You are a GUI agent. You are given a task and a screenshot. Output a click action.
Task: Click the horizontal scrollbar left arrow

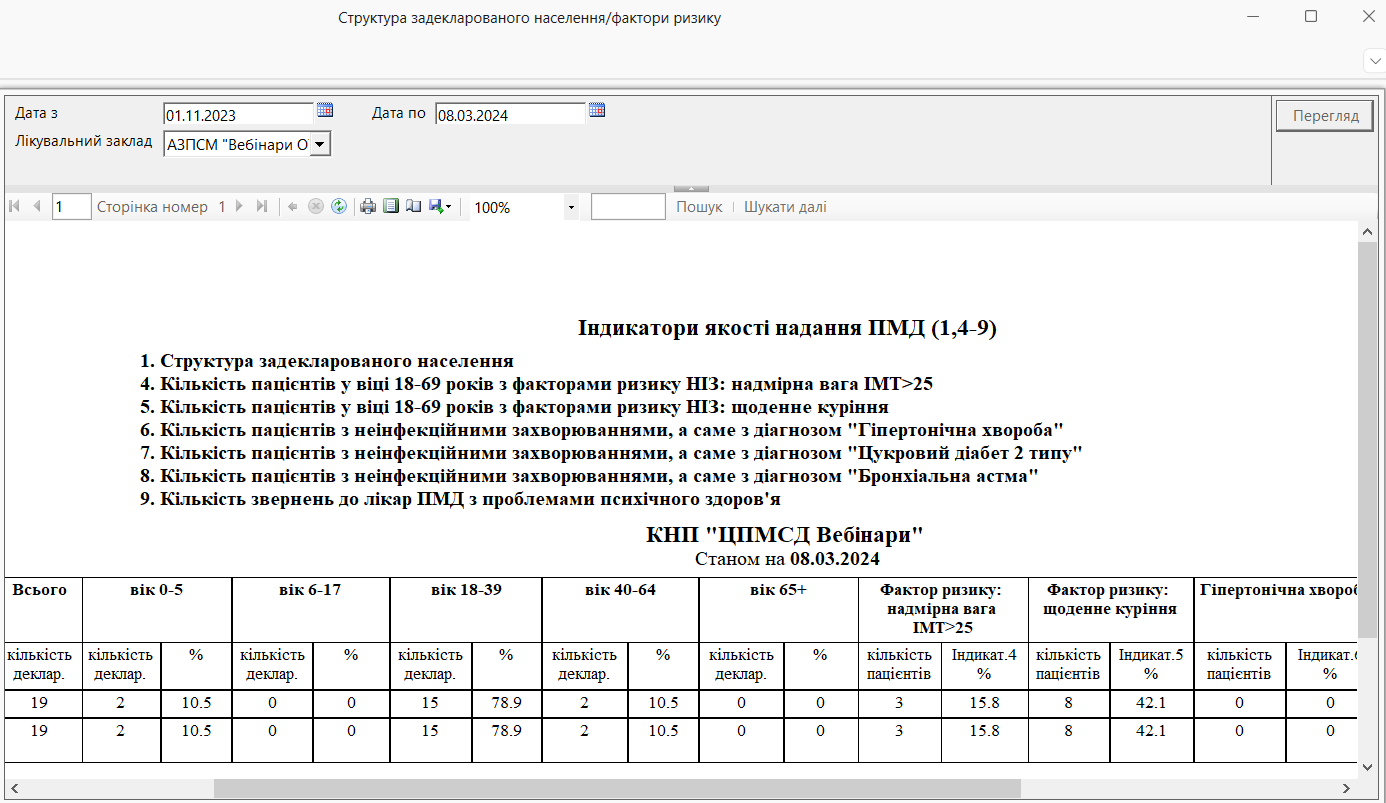pos(14,788)
